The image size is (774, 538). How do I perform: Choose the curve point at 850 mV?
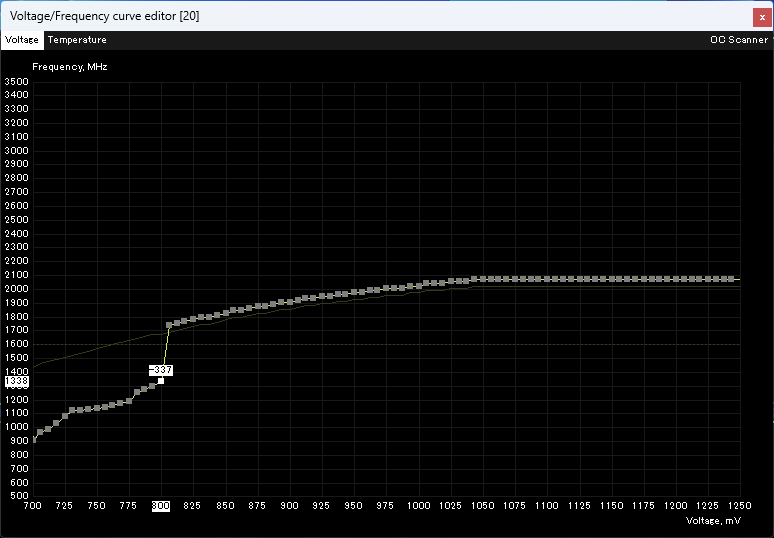[x=226, y=313]
